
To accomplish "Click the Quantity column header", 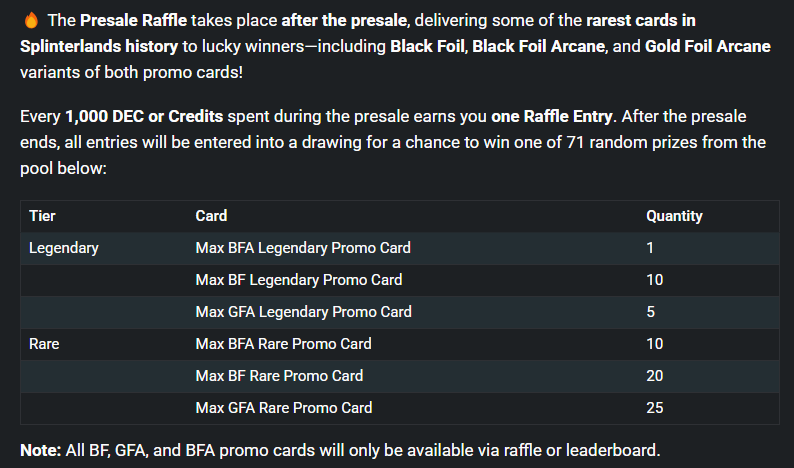I will point(674,216).
